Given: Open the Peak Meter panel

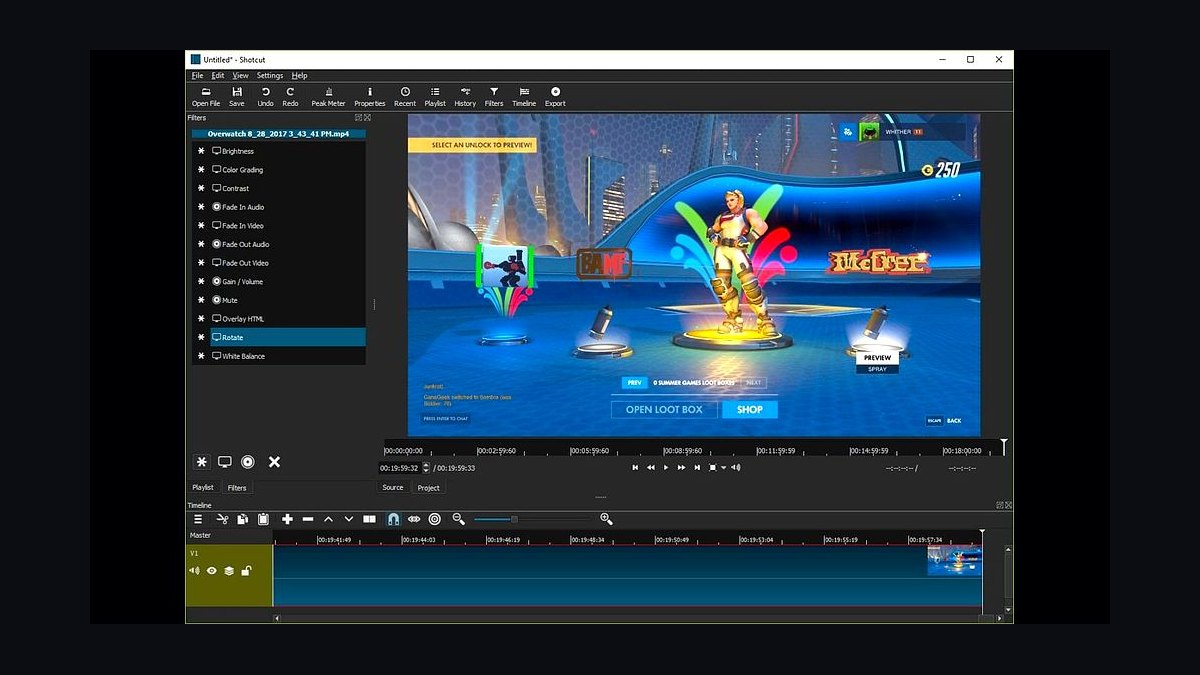Looking at the screenshot, I should tap(328, 96).
